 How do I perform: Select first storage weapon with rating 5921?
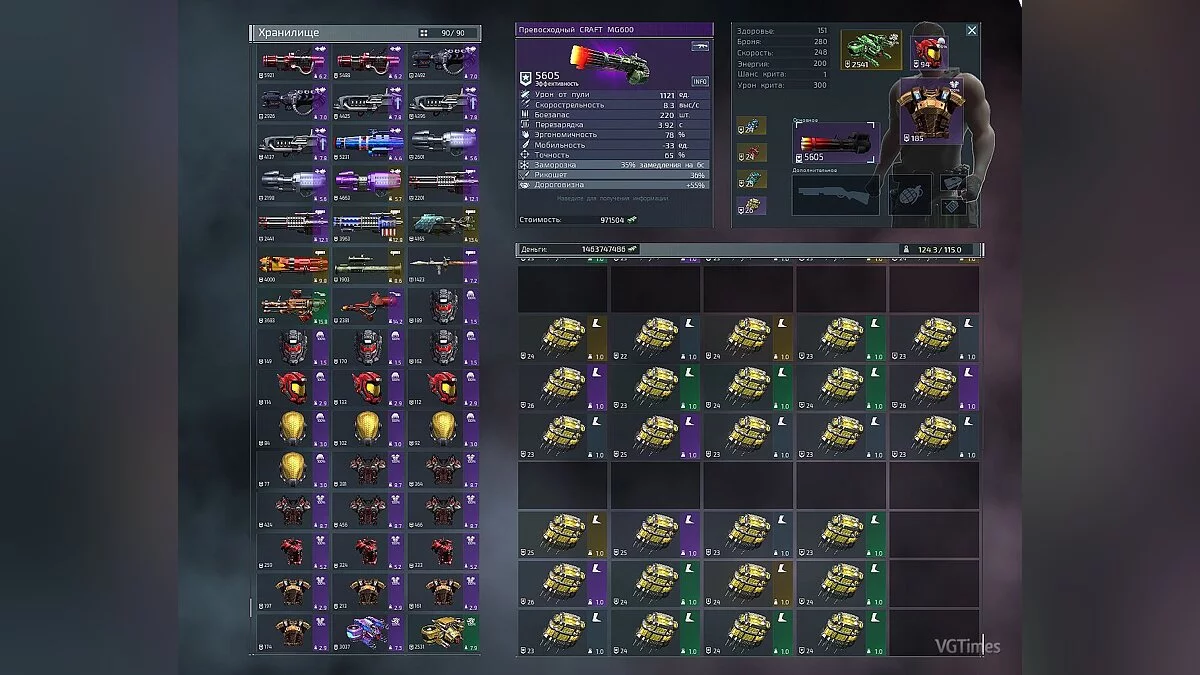click(292, 62)
